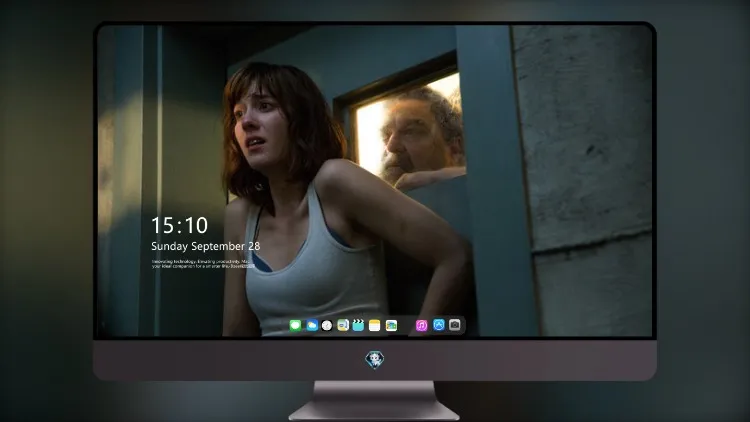Click the 15:10 clock display
Screen dimensions: 750x422
click(179, 226)
